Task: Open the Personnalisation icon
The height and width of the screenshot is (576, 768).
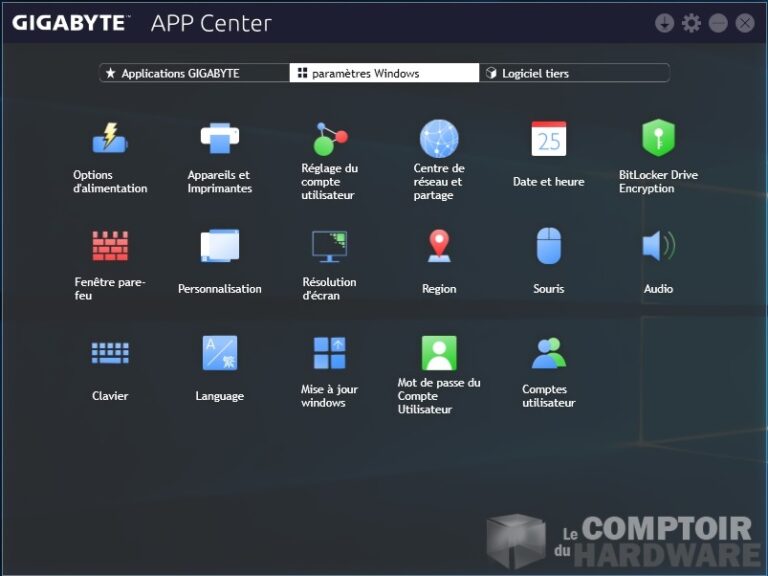Action: [220, 245]
